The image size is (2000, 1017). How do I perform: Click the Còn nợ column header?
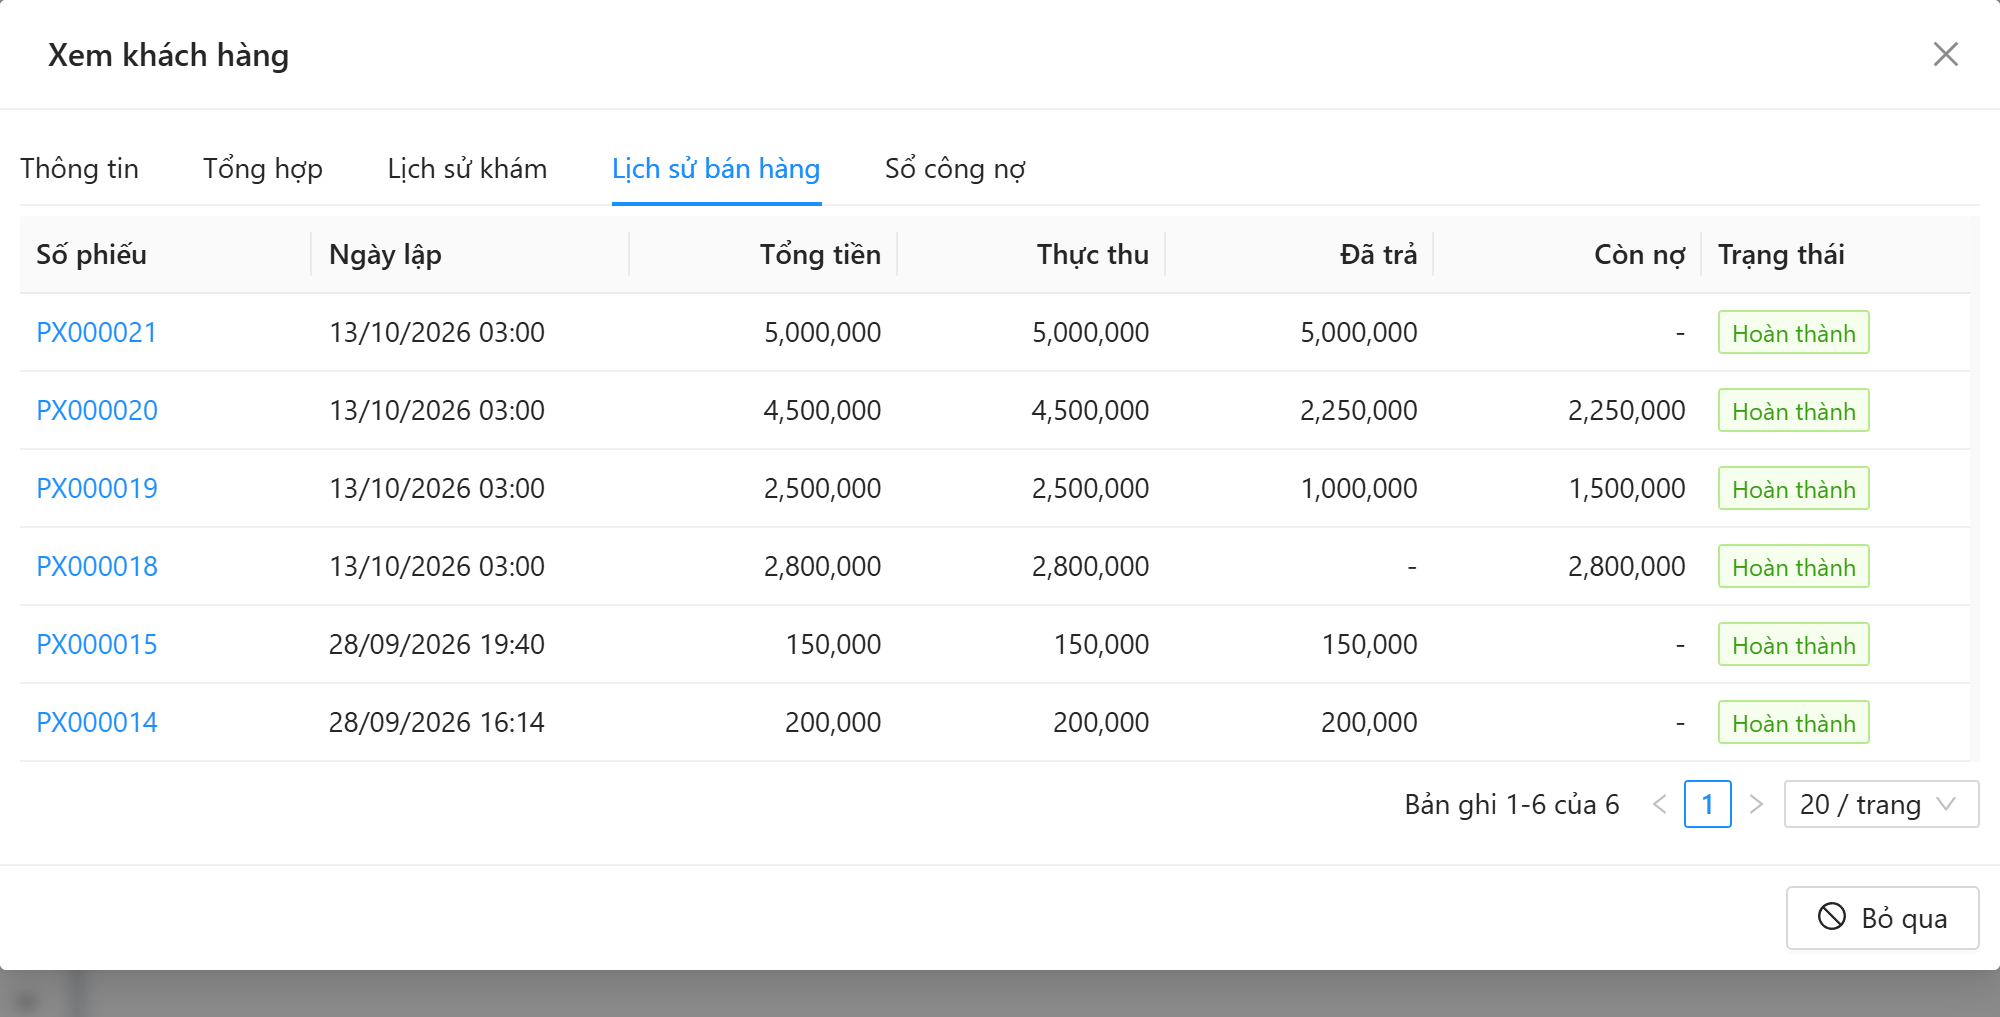(1568, 254)
